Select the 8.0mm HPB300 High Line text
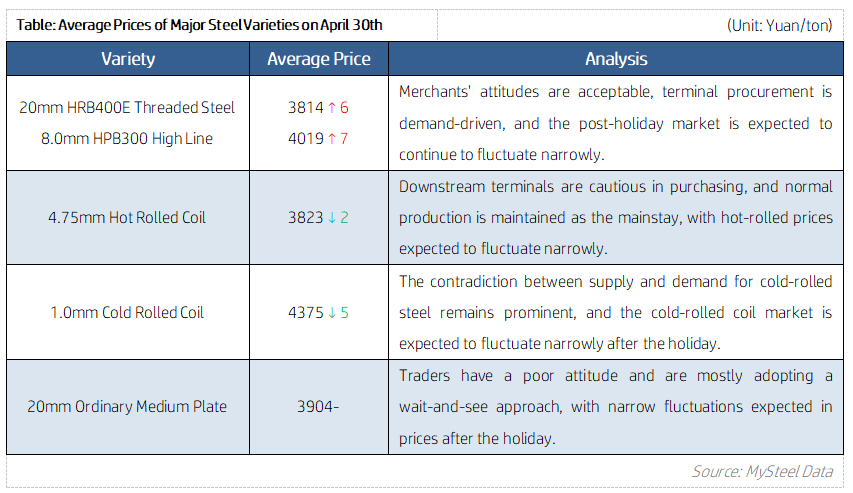This screenshot has height=493, width=853. coord(127,138)
